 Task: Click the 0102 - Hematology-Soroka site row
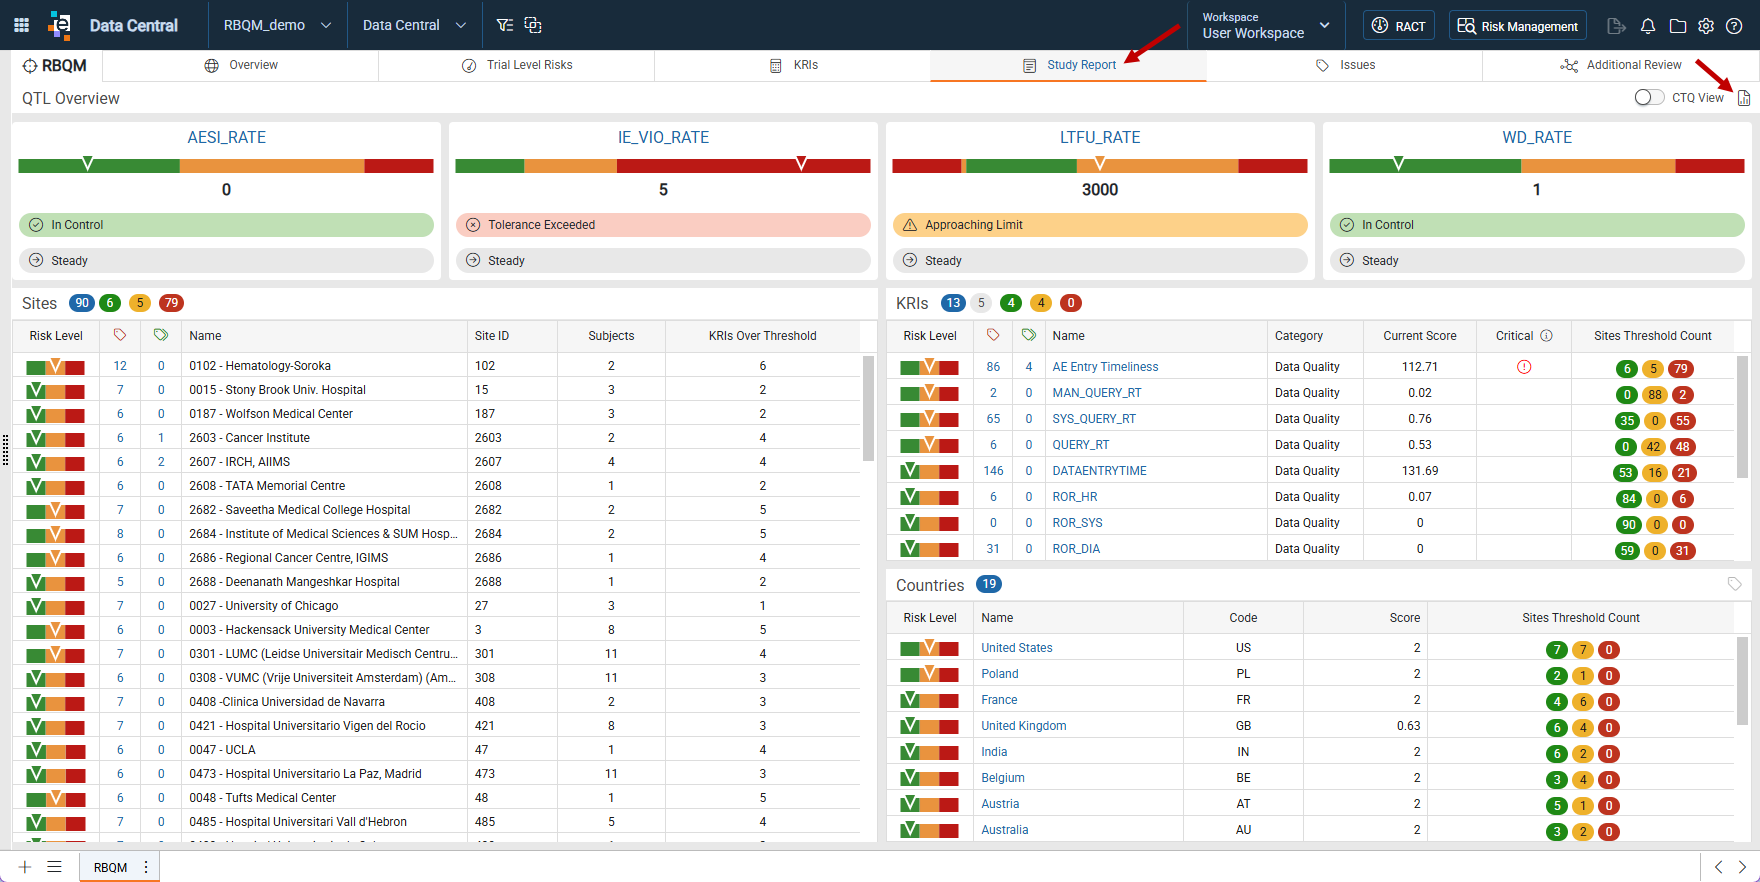coord(436,366)
